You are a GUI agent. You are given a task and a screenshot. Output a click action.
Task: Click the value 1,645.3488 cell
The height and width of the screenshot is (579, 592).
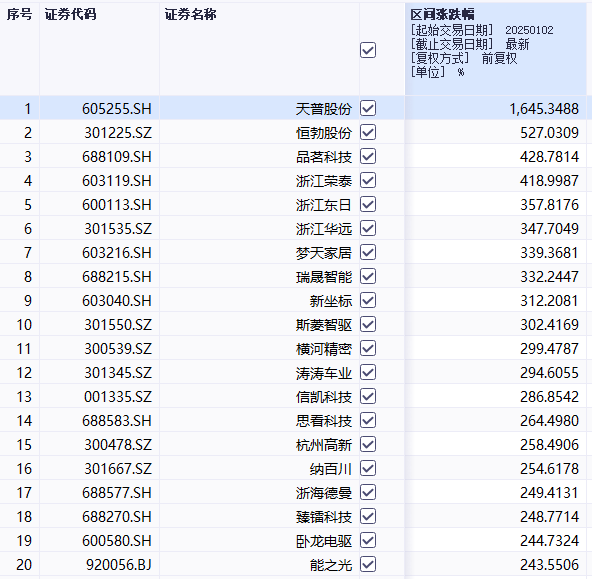pyautogui.click(x=495, y=108)
